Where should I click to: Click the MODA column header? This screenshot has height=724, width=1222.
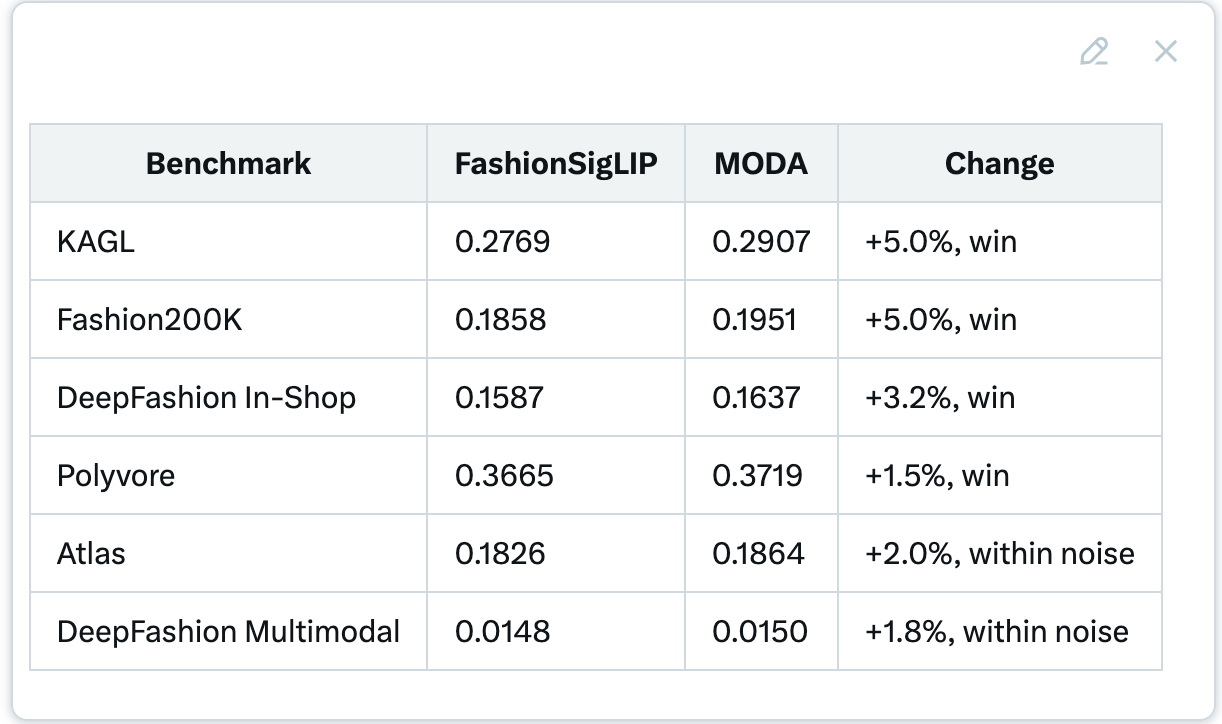click(761, 163)
